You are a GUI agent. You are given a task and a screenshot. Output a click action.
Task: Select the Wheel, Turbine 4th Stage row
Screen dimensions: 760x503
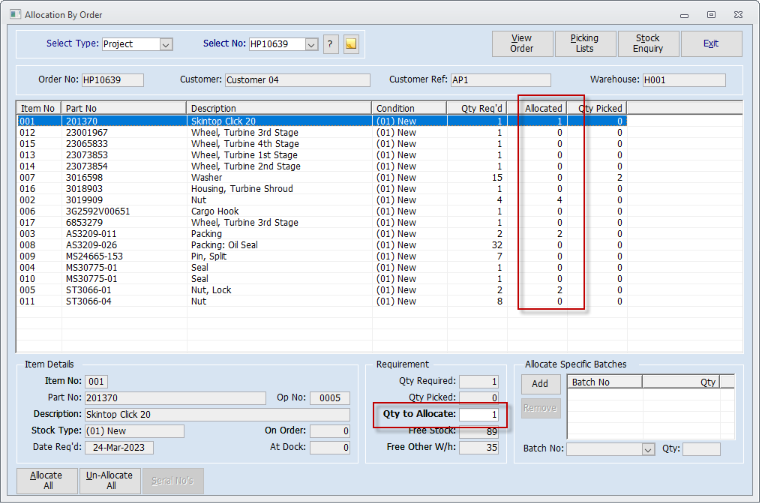[x=322, y=144]
